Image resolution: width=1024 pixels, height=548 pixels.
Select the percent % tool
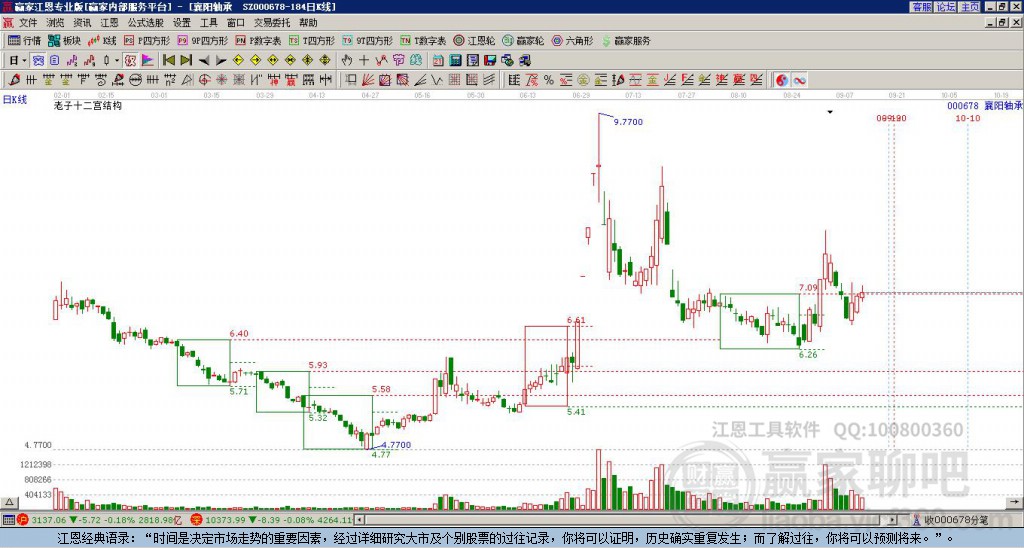click(549, 80)
